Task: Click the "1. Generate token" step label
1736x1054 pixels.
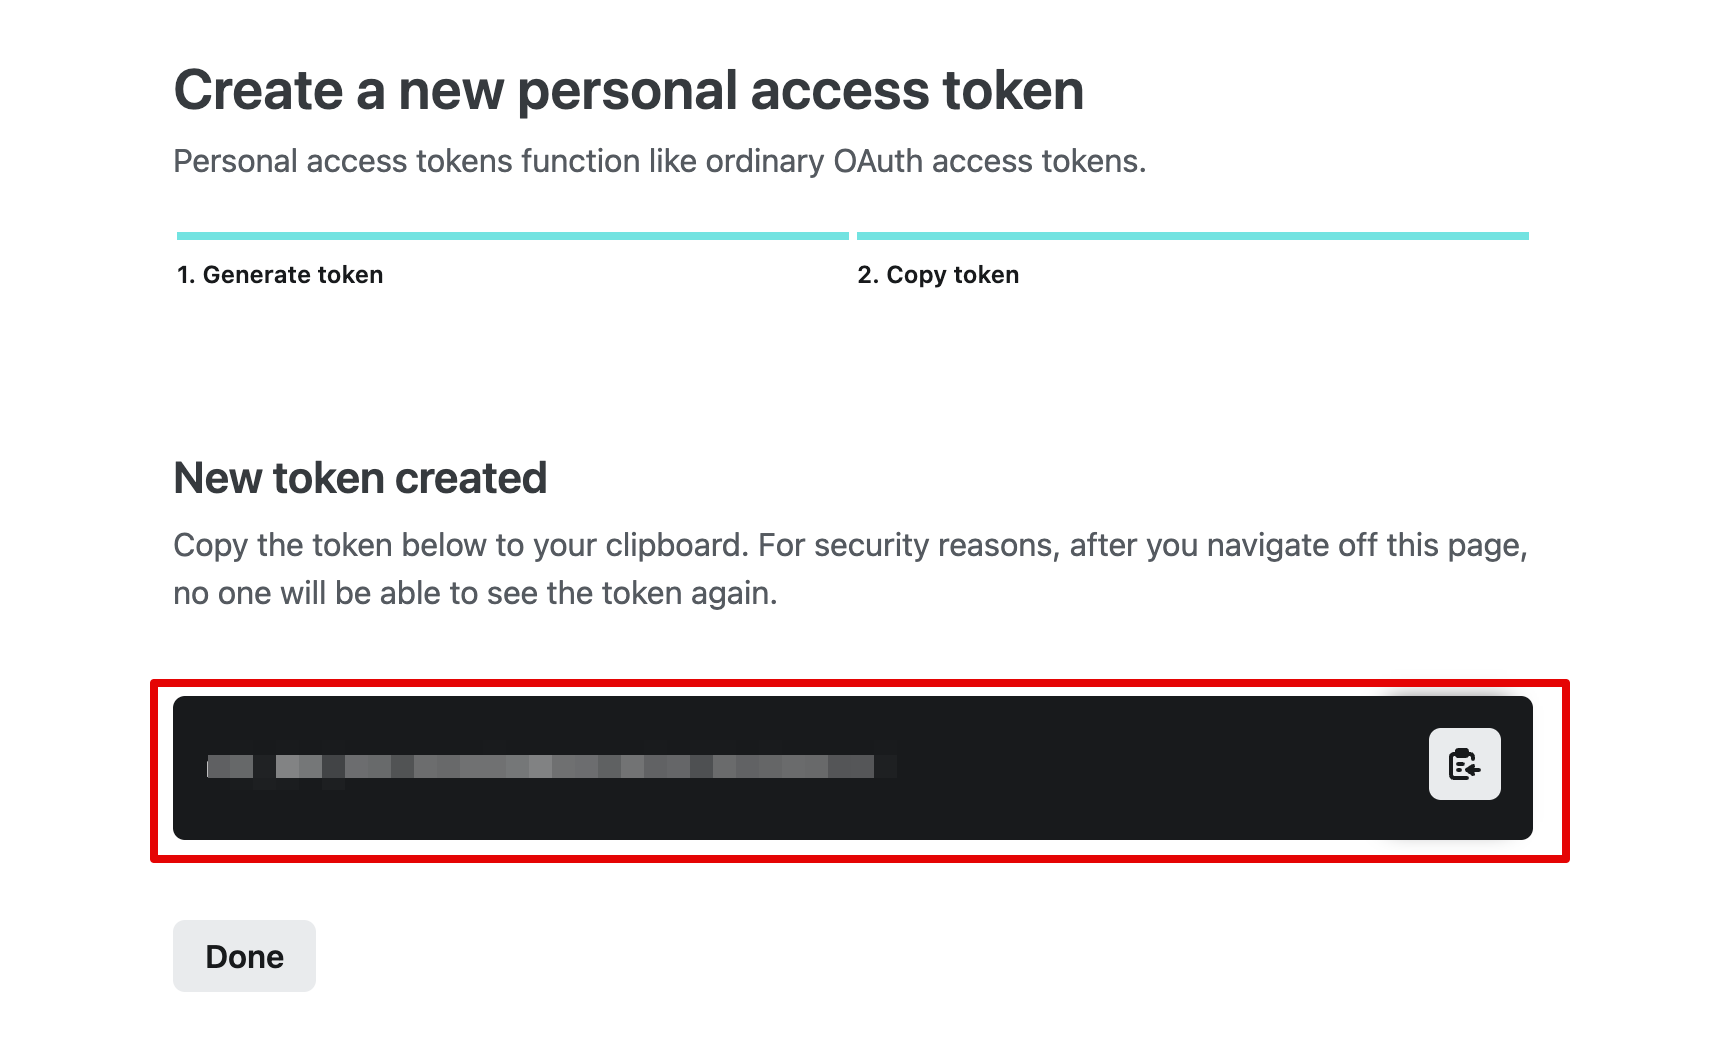Action: 280,275
